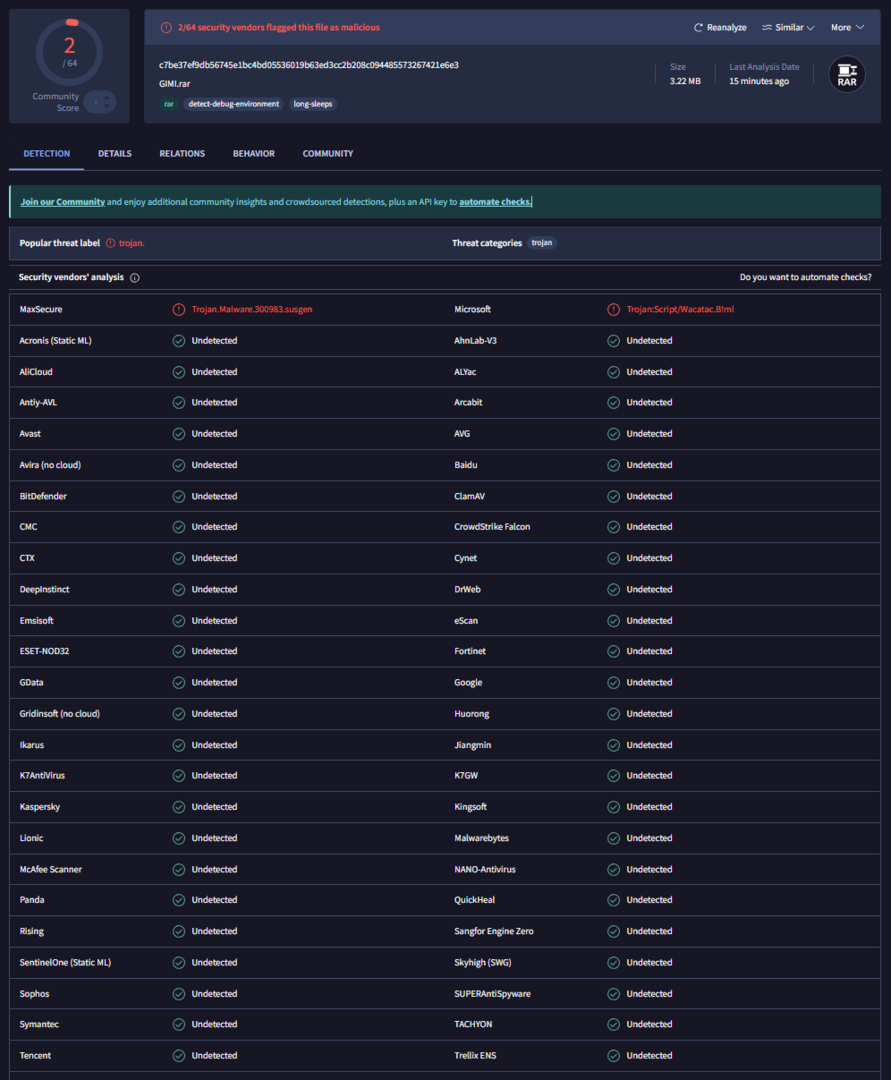Viewport: 891px width, 1080px height.
Task: Click the warning icon next to MaxSecure detection
Action: [178, 309]
